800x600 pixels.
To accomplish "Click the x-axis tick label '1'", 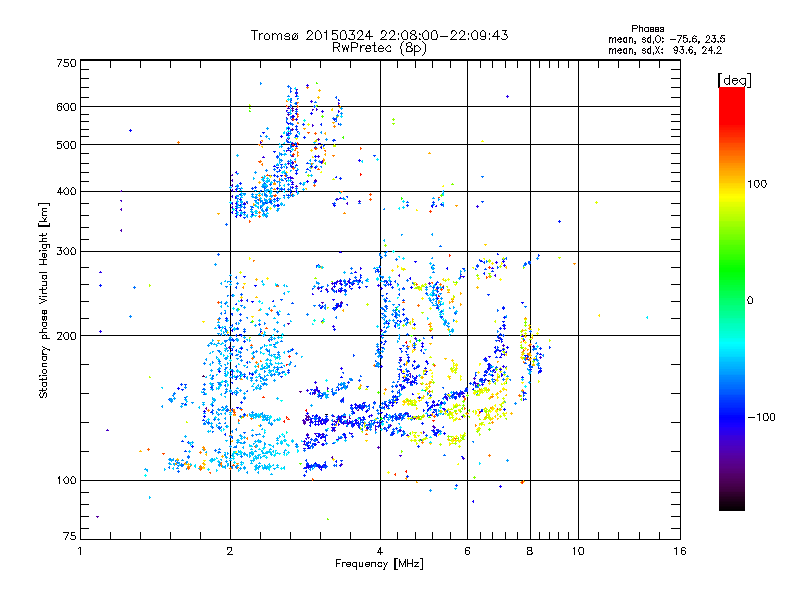I will tap(80, 551).
